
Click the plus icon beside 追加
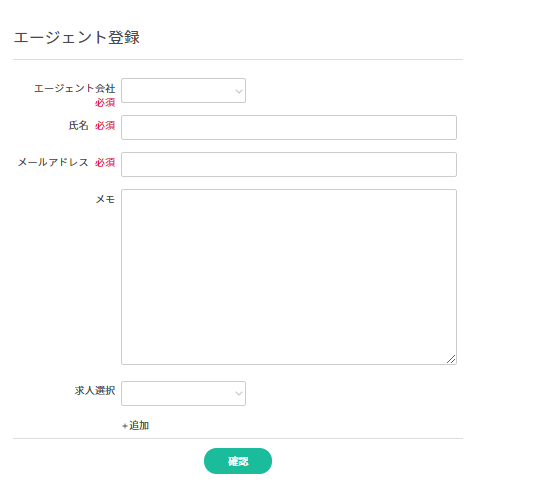(125, 426)
